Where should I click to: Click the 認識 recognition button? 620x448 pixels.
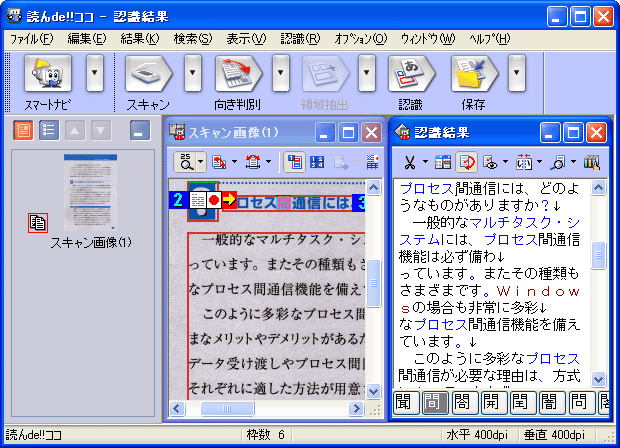tap(411, 74)
